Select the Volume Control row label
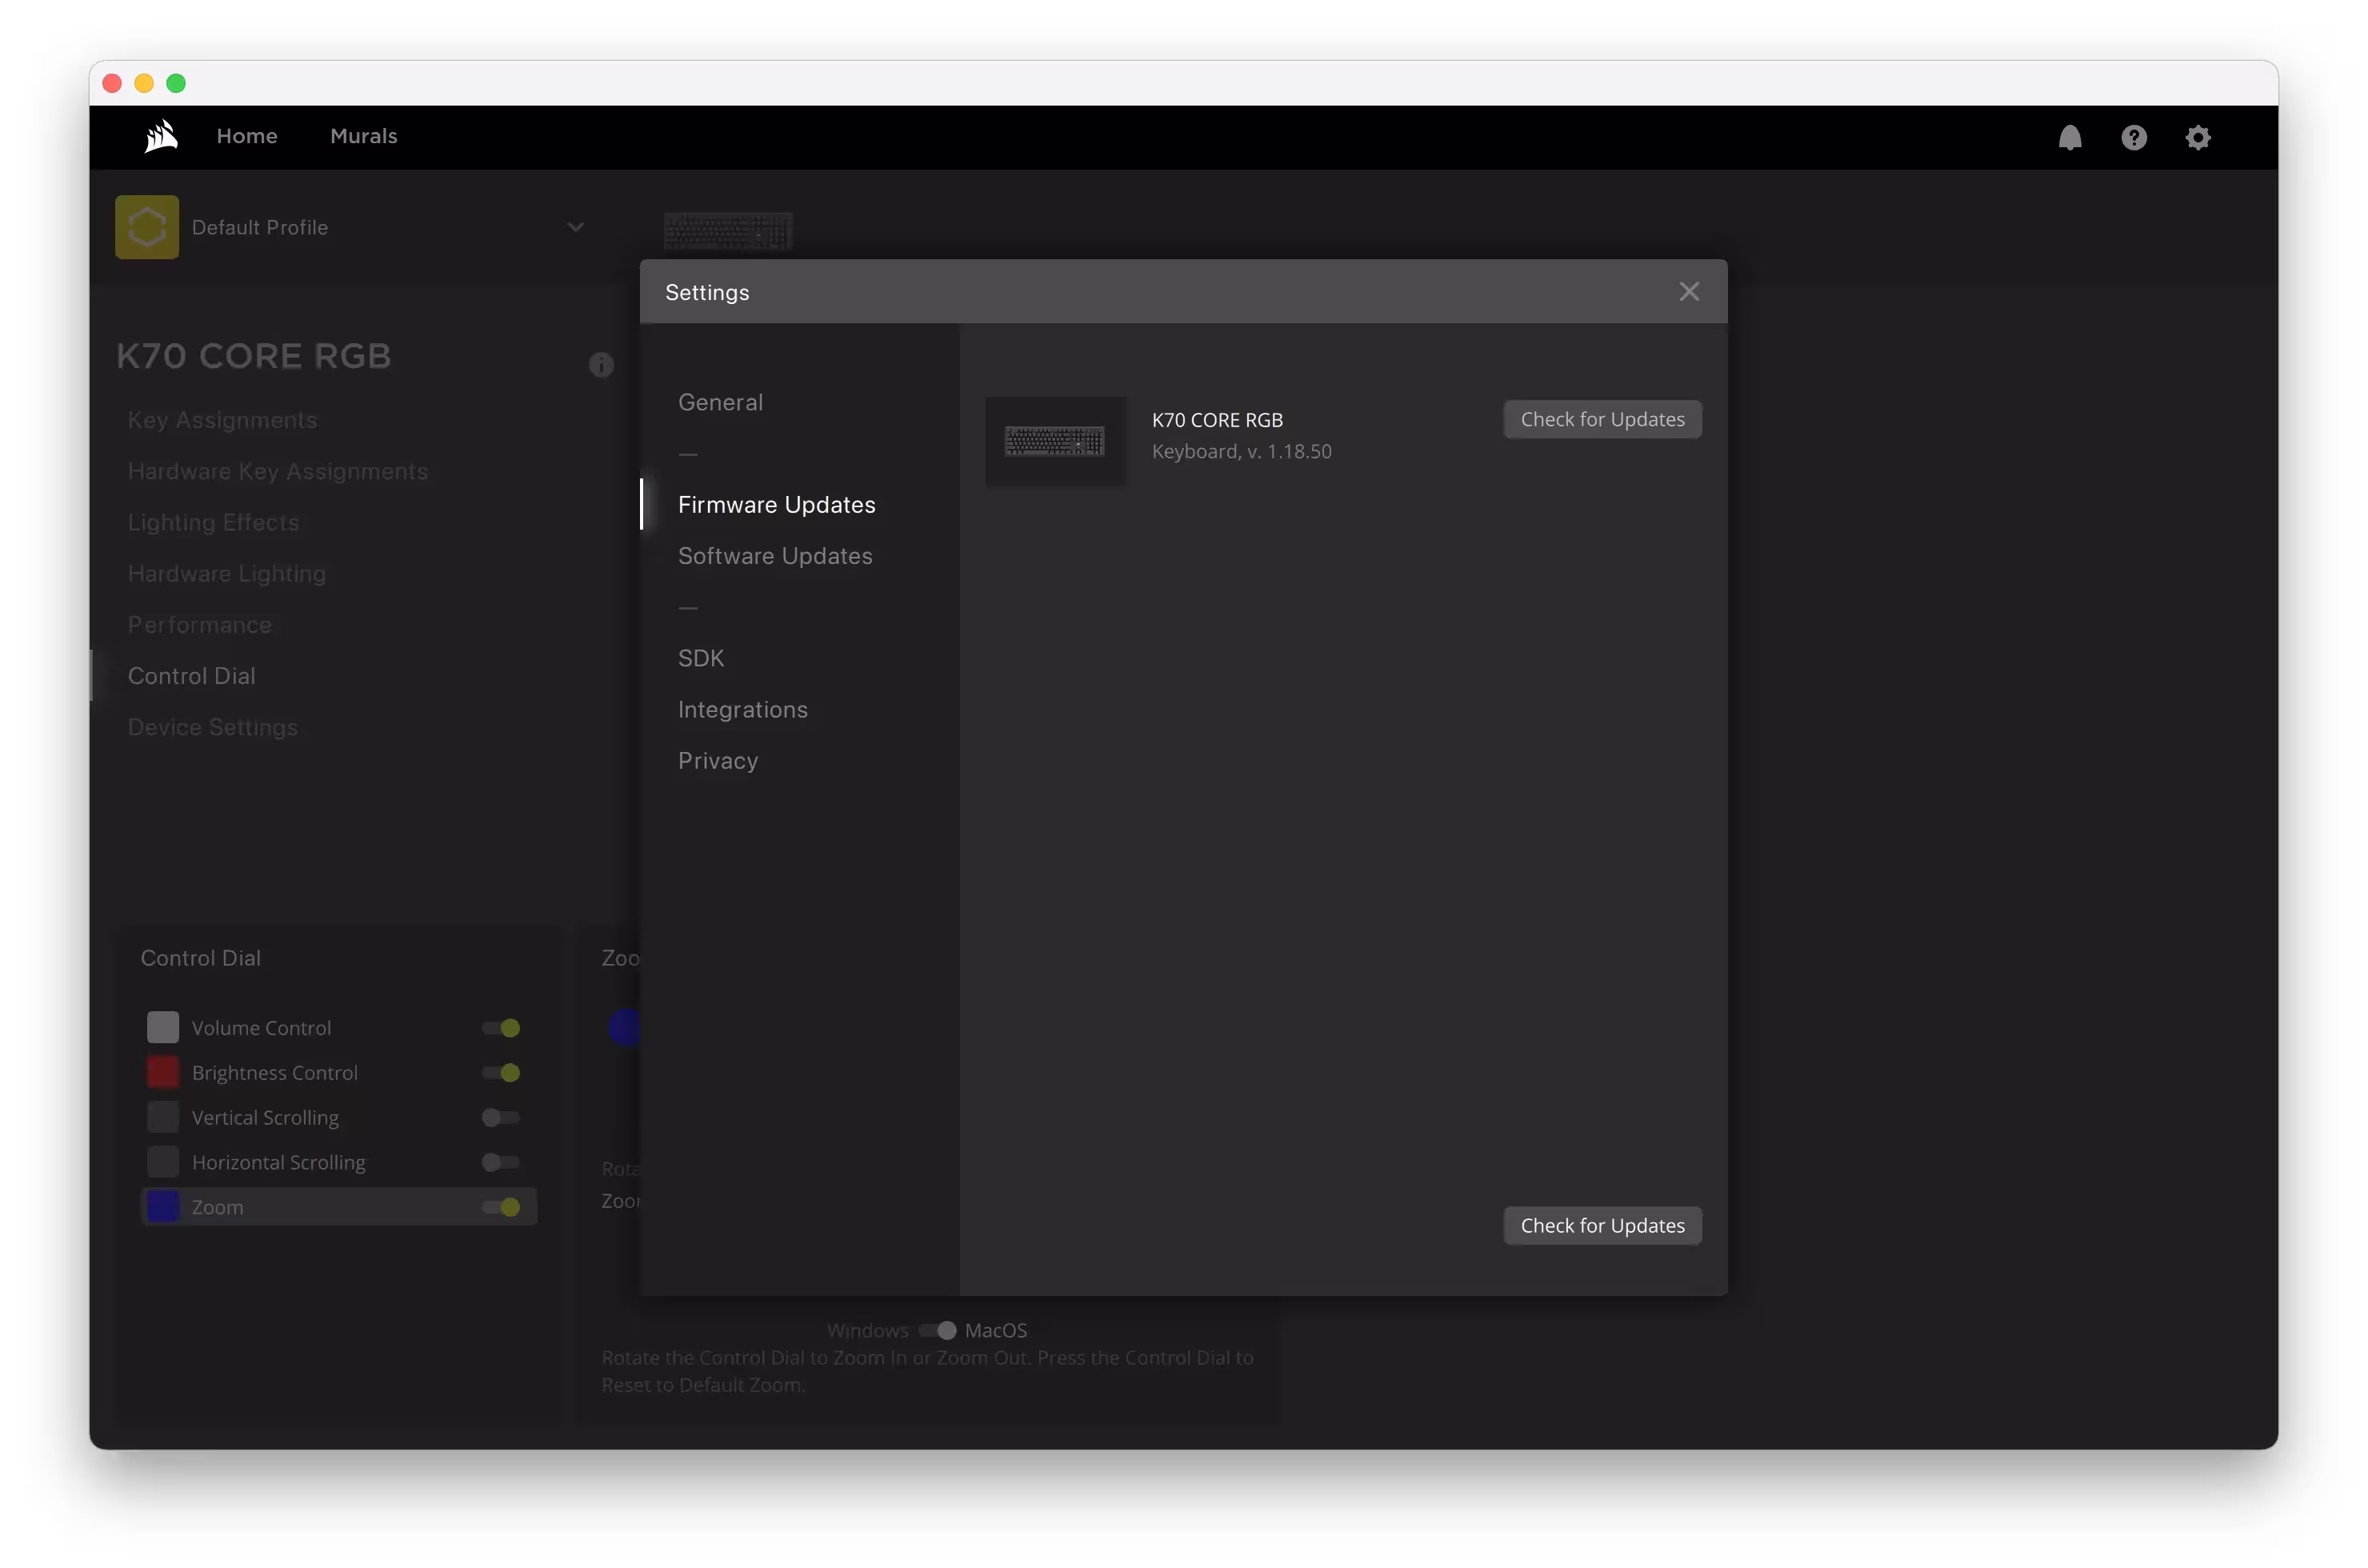The height and width of the screenshot is (1568, 2368). coord(261,1028)
